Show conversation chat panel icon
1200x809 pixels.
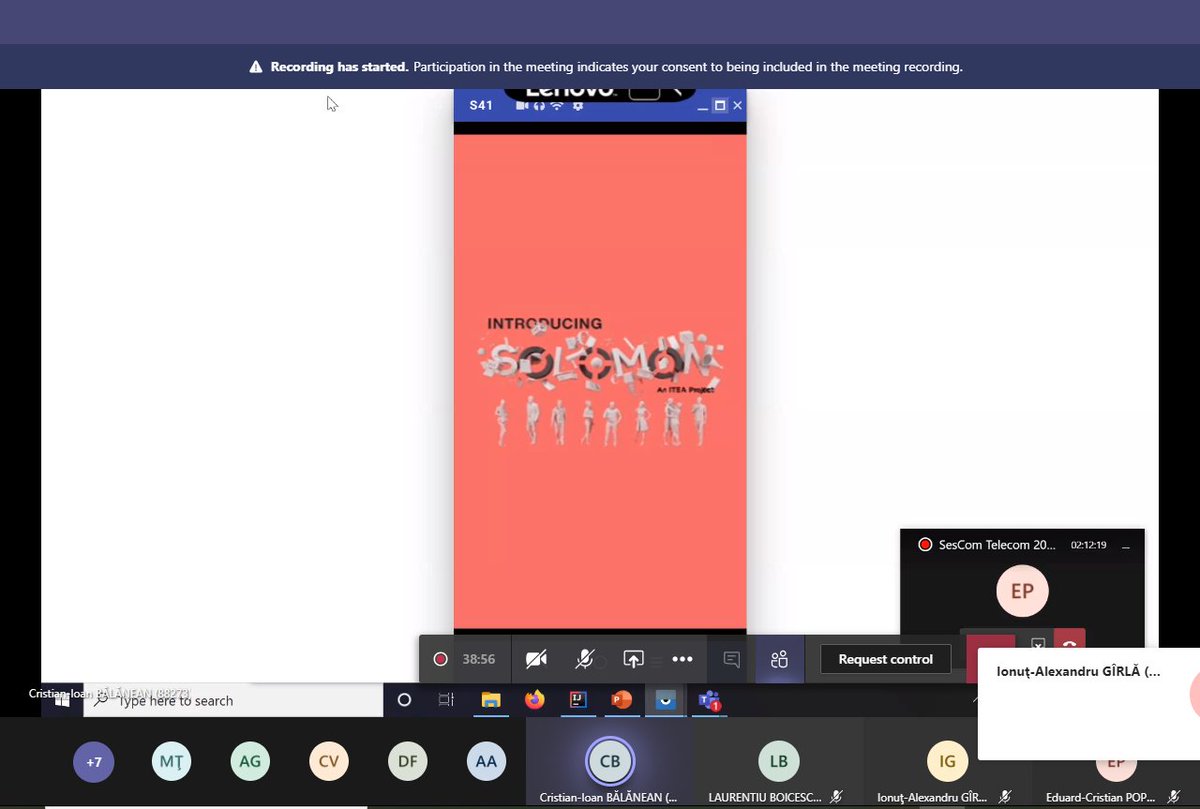pyautogui.click(x=731, y=659)
